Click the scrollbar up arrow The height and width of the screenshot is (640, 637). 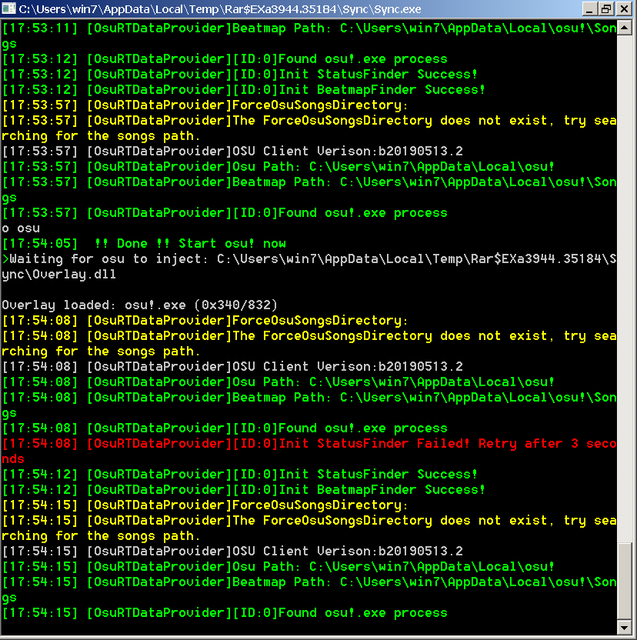pyautogui.click(x=624, y=28)
